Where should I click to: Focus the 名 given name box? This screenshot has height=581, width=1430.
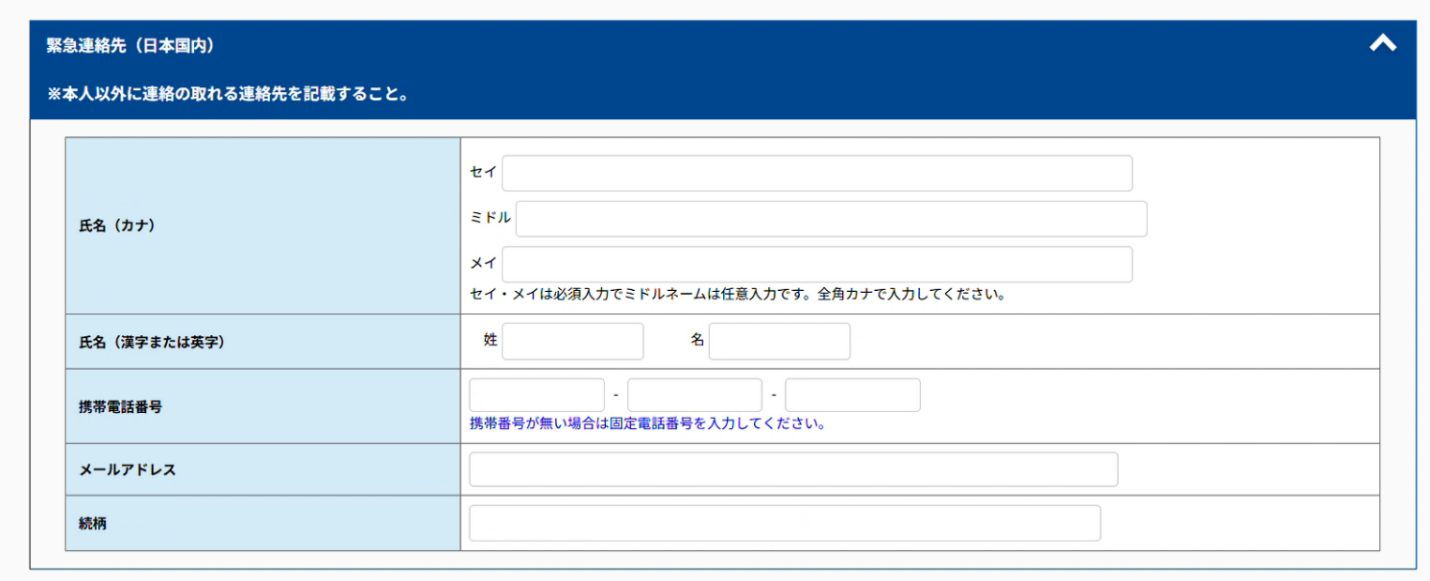click(779, 341)
